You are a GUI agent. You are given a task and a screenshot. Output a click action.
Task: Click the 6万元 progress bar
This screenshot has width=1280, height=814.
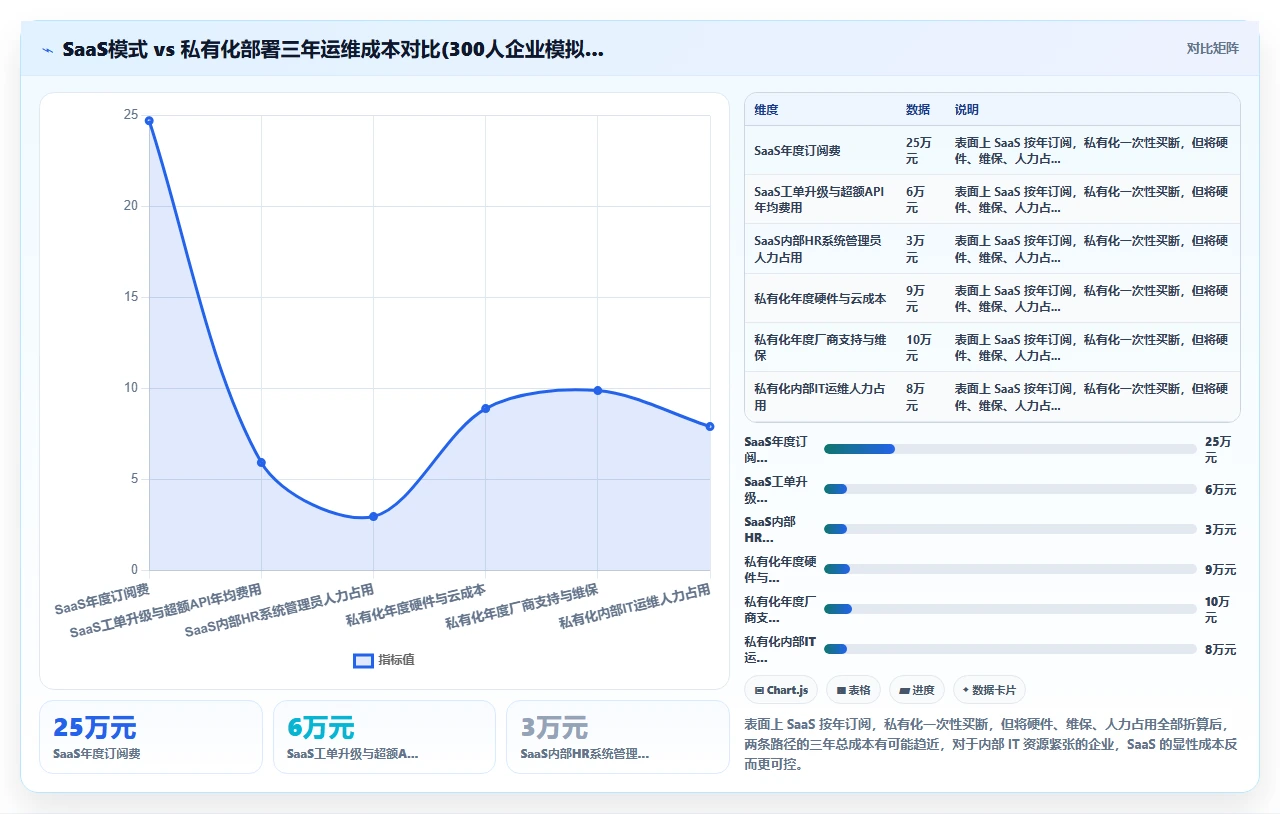pyautogui.click(x=1010, y=489)
